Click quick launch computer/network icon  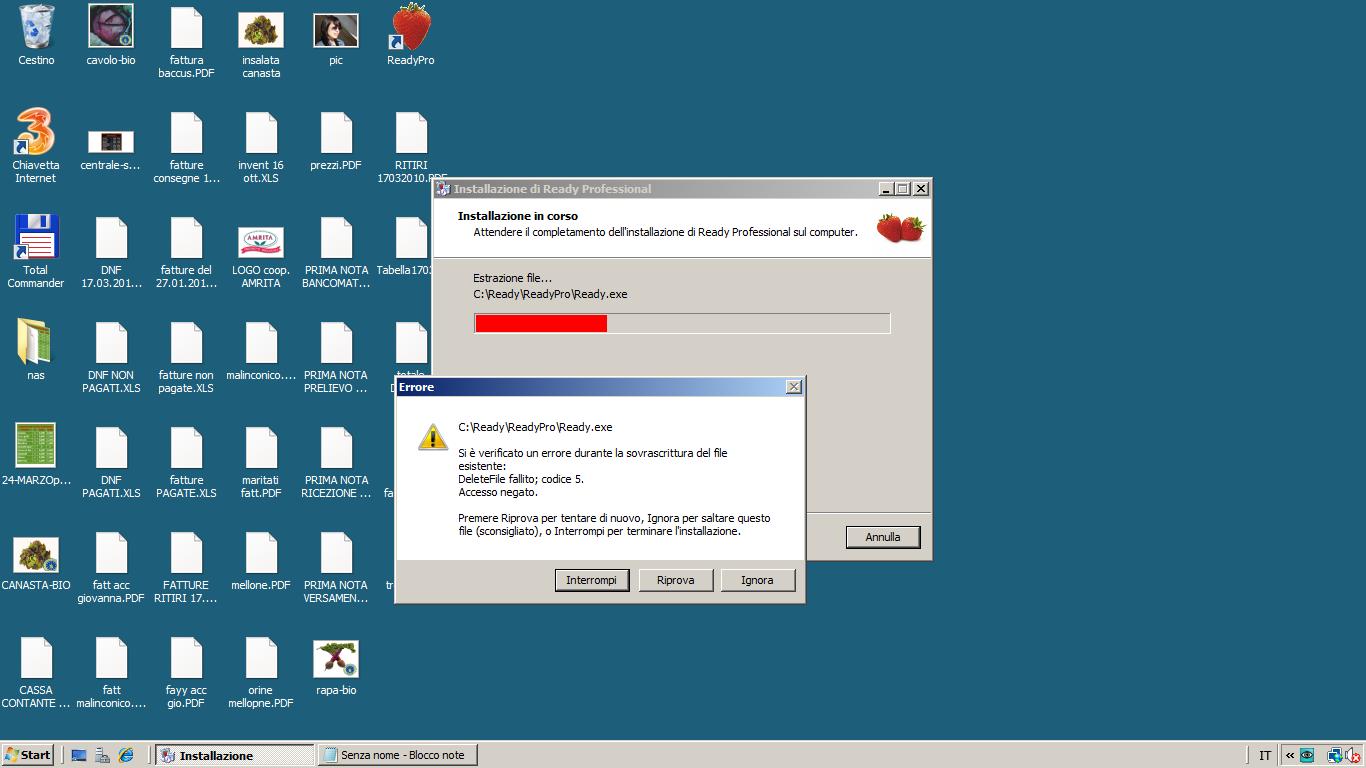tap(102, 755)
